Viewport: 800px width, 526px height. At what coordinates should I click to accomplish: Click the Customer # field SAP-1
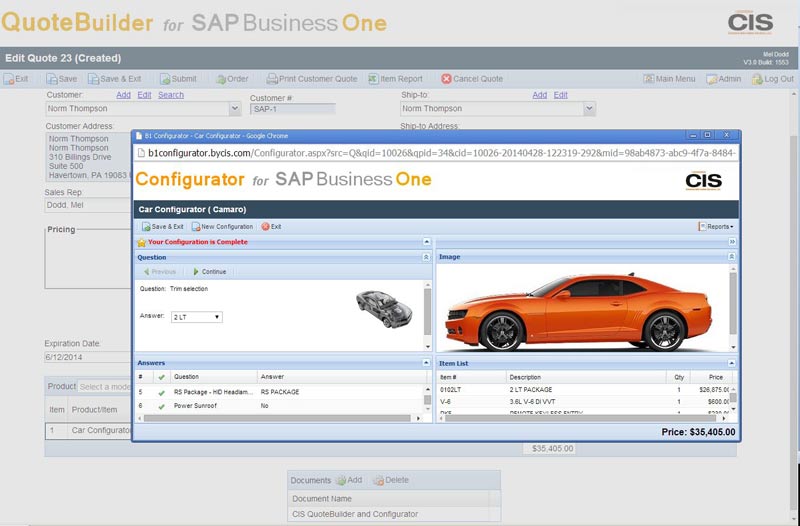coord(293,109)
